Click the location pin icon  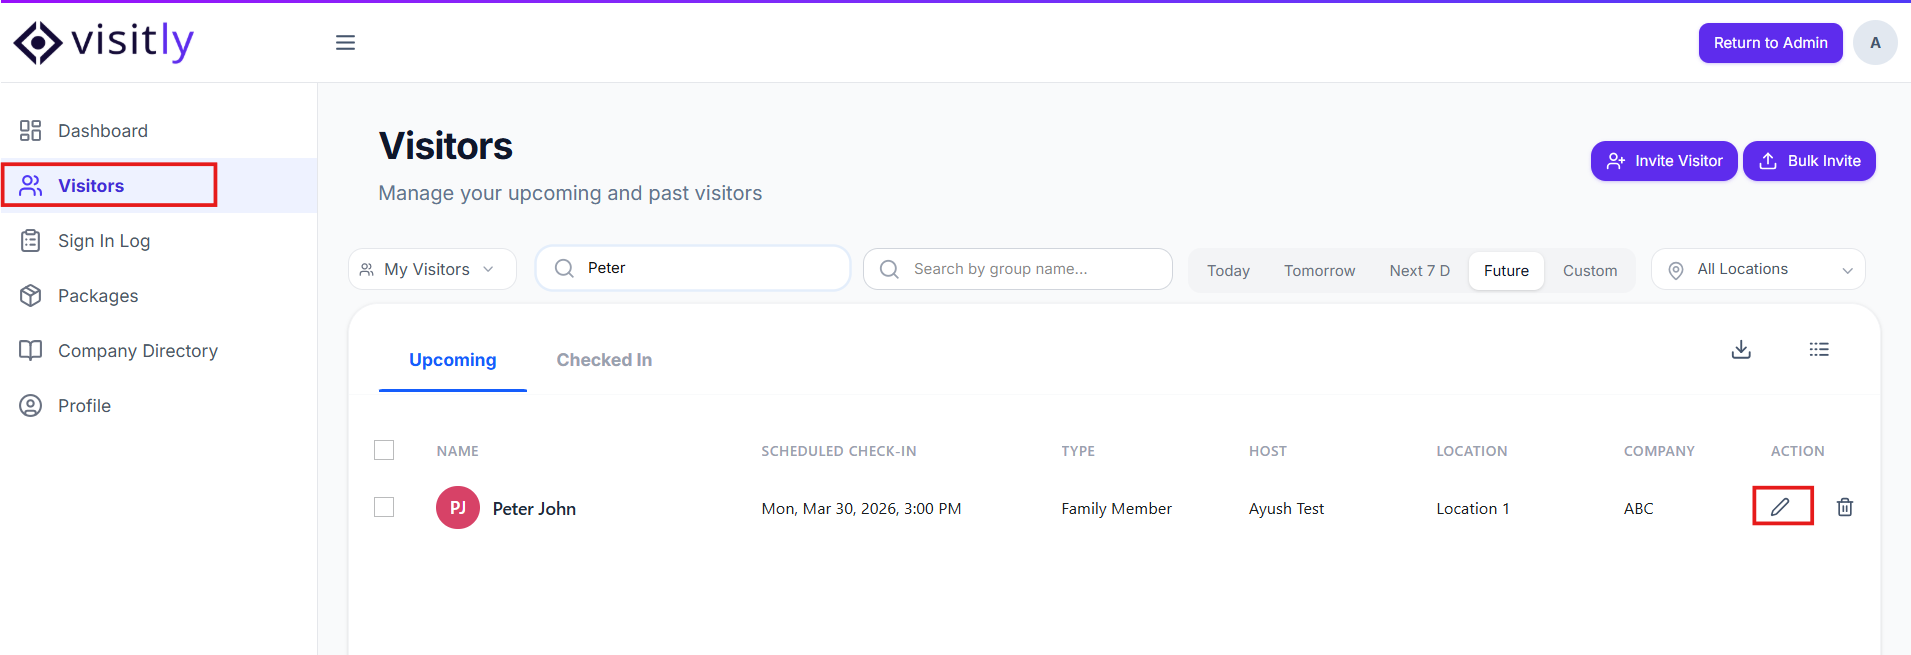pos(1676,270)
